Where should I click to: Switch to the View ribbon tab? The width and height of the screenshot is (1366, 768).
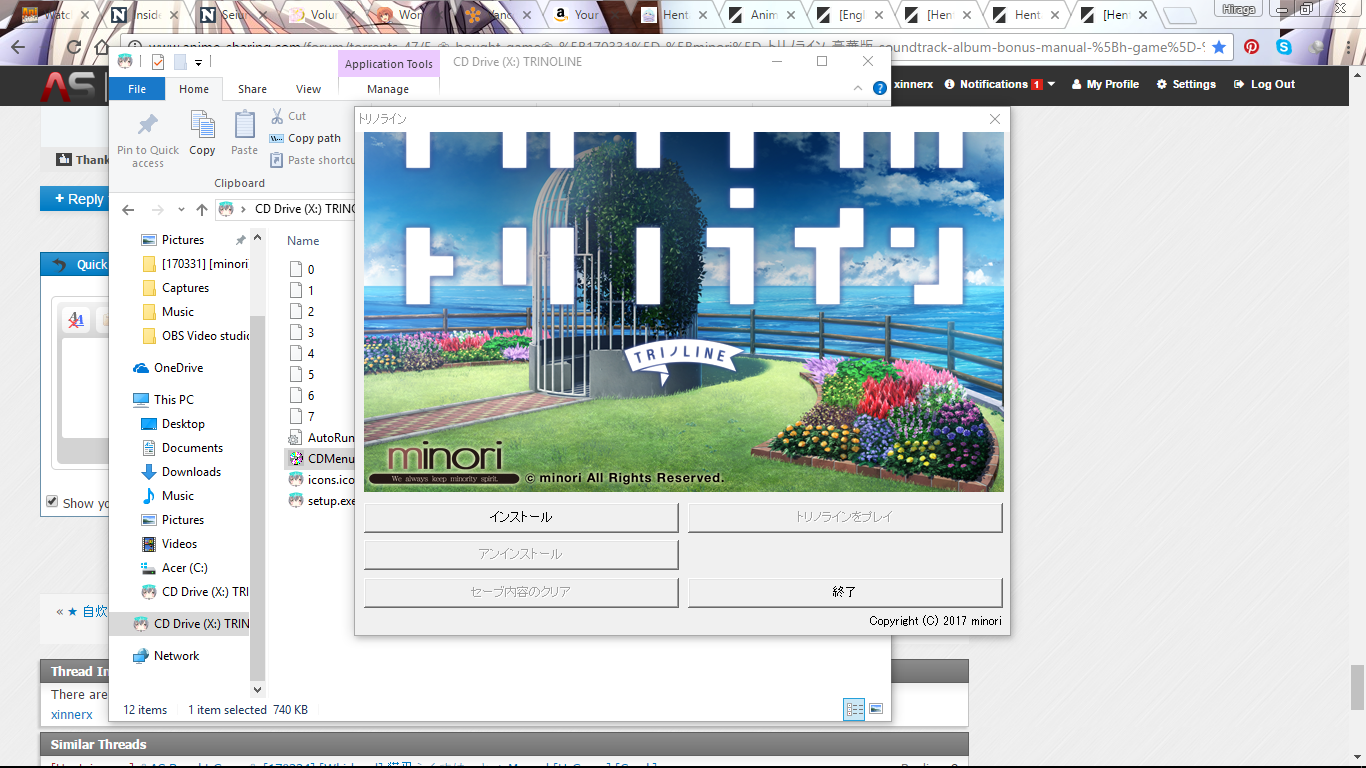click(309, 89)
